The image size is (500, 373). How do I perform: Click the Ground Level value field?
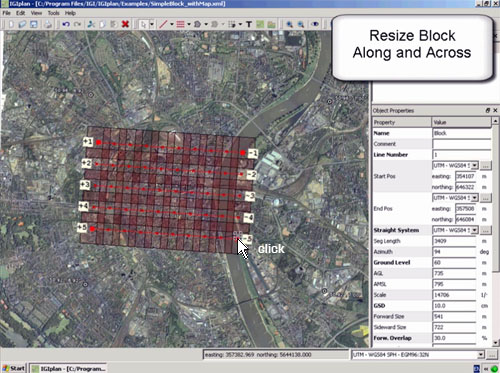click(x=454, y=262)
